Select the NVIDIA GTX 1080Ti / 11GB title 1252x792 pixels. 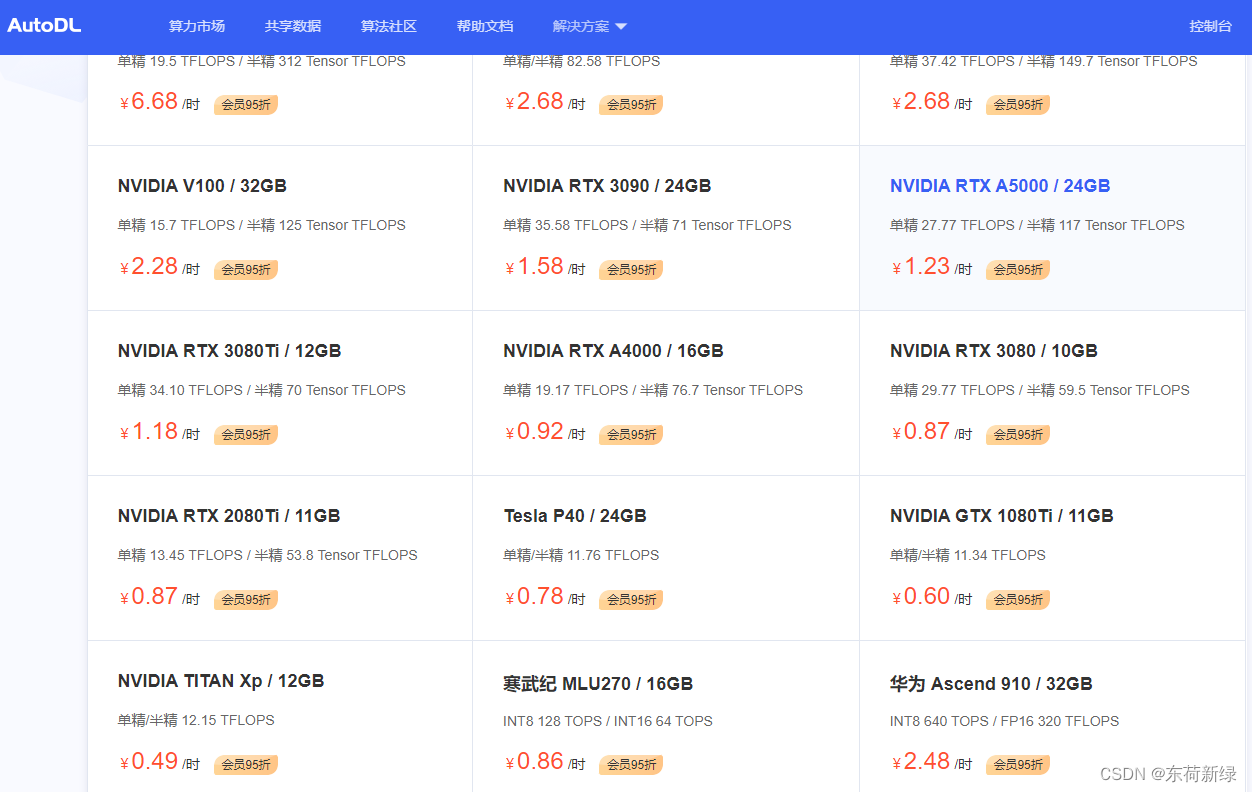click(1002, 516)
